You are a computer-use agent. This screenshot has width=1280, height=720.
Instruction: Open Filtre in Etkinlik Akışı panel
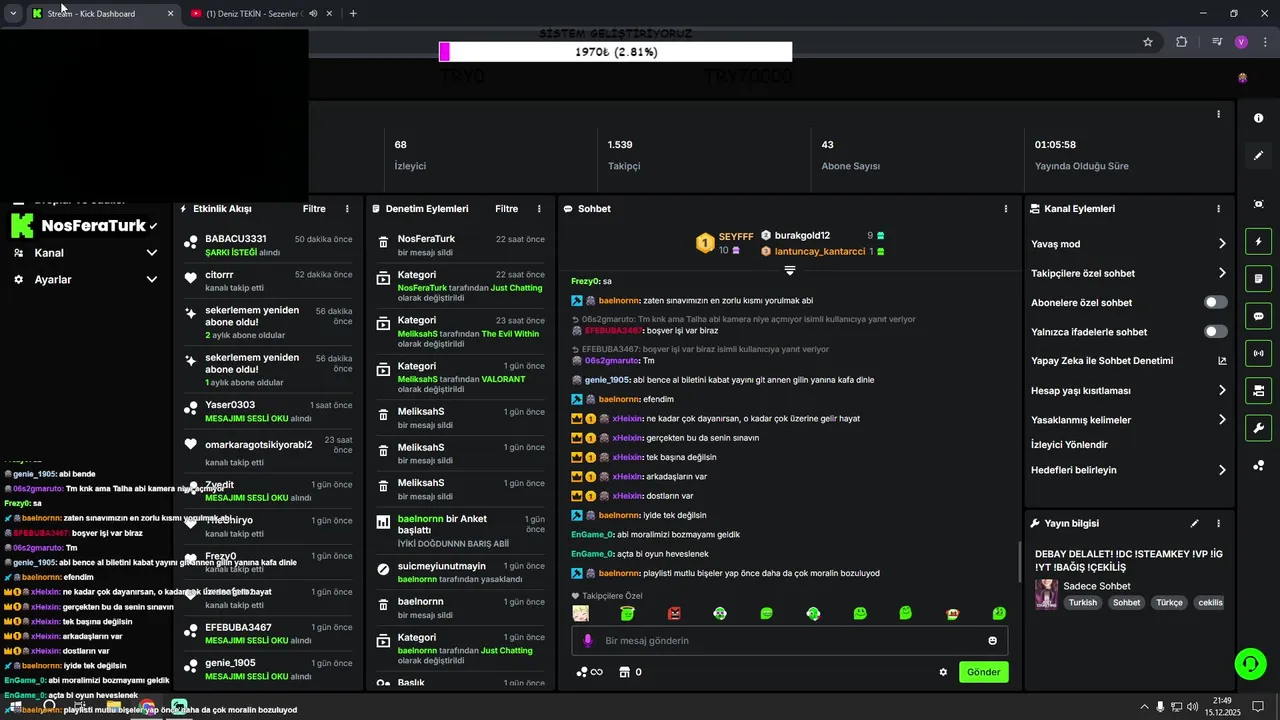coord(314,209)
